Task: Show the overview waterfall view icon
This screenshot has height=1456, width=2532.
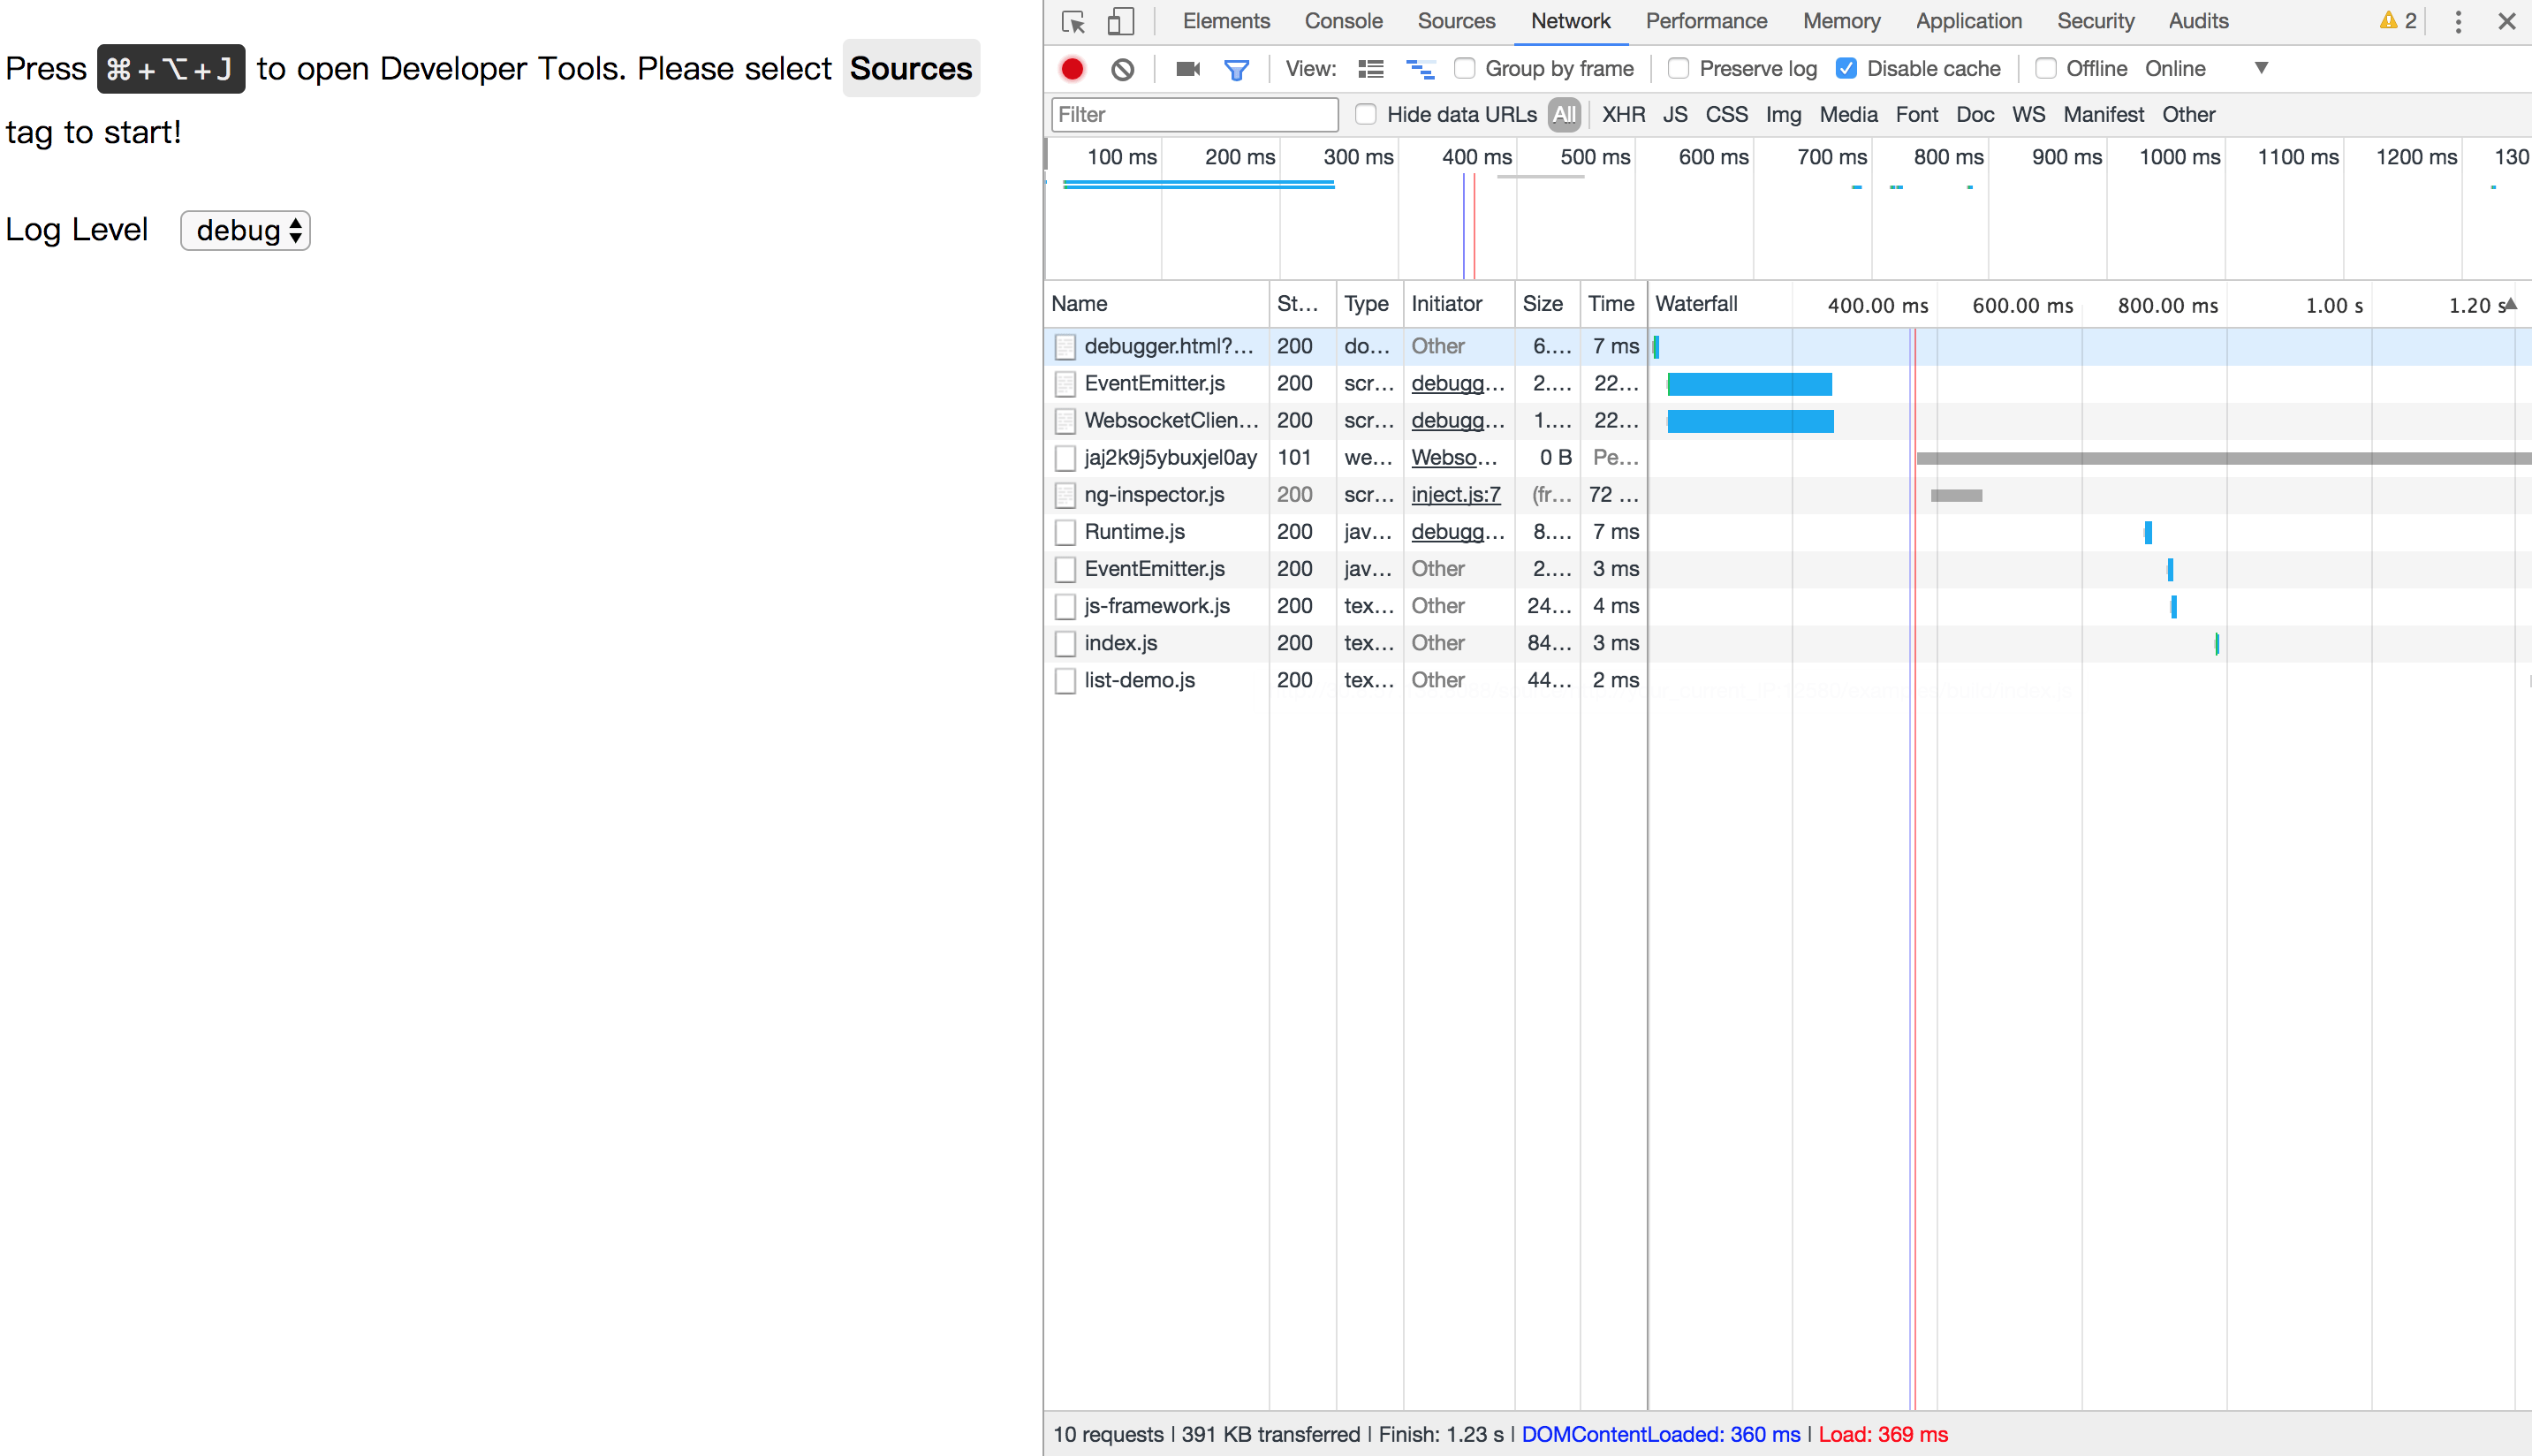Action: point(1420,69)
